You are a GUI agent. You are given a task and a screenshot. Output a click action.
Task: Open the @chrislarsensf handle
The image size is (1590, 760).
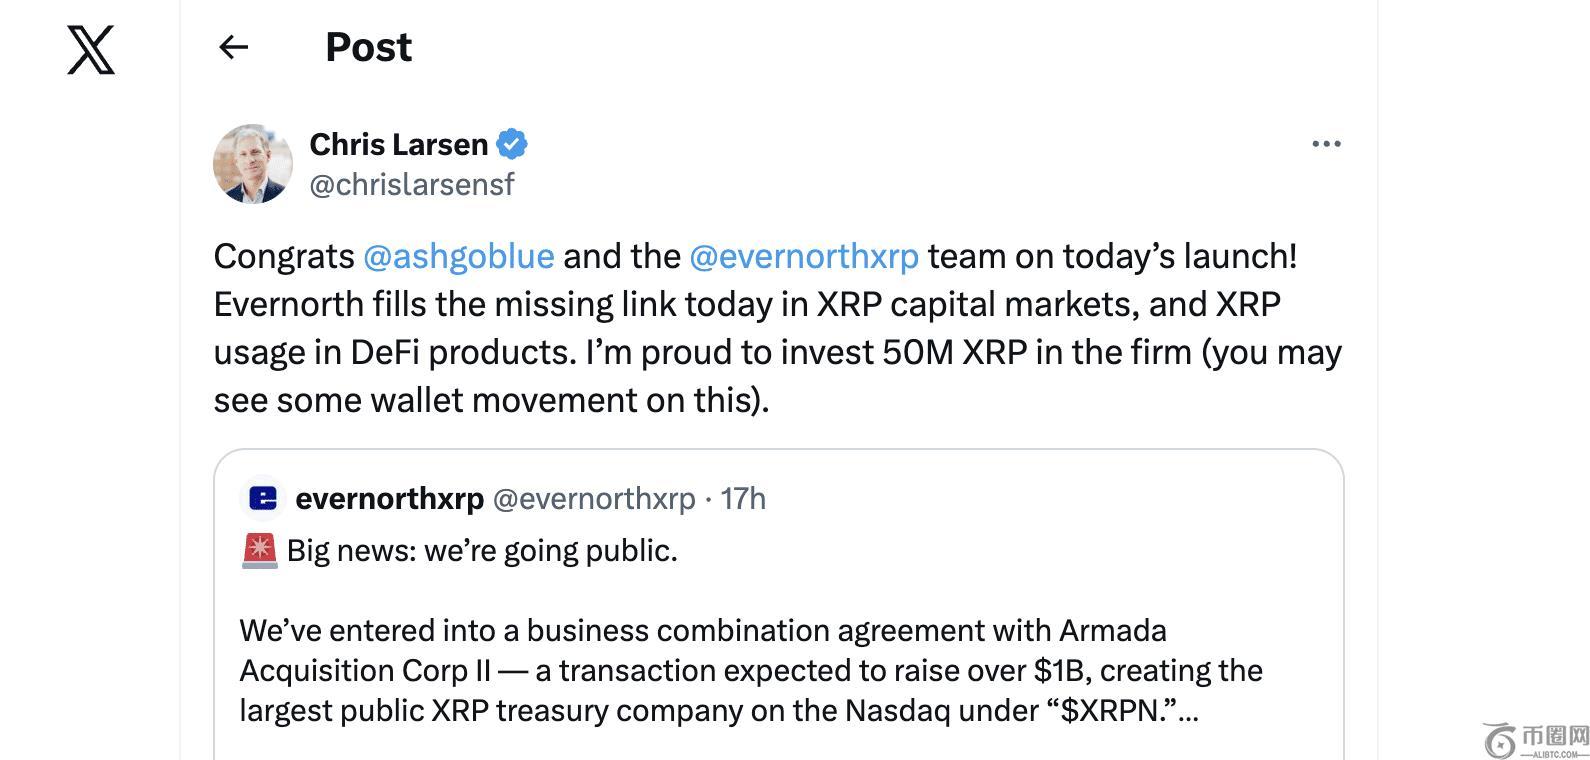tap(412, 185)
